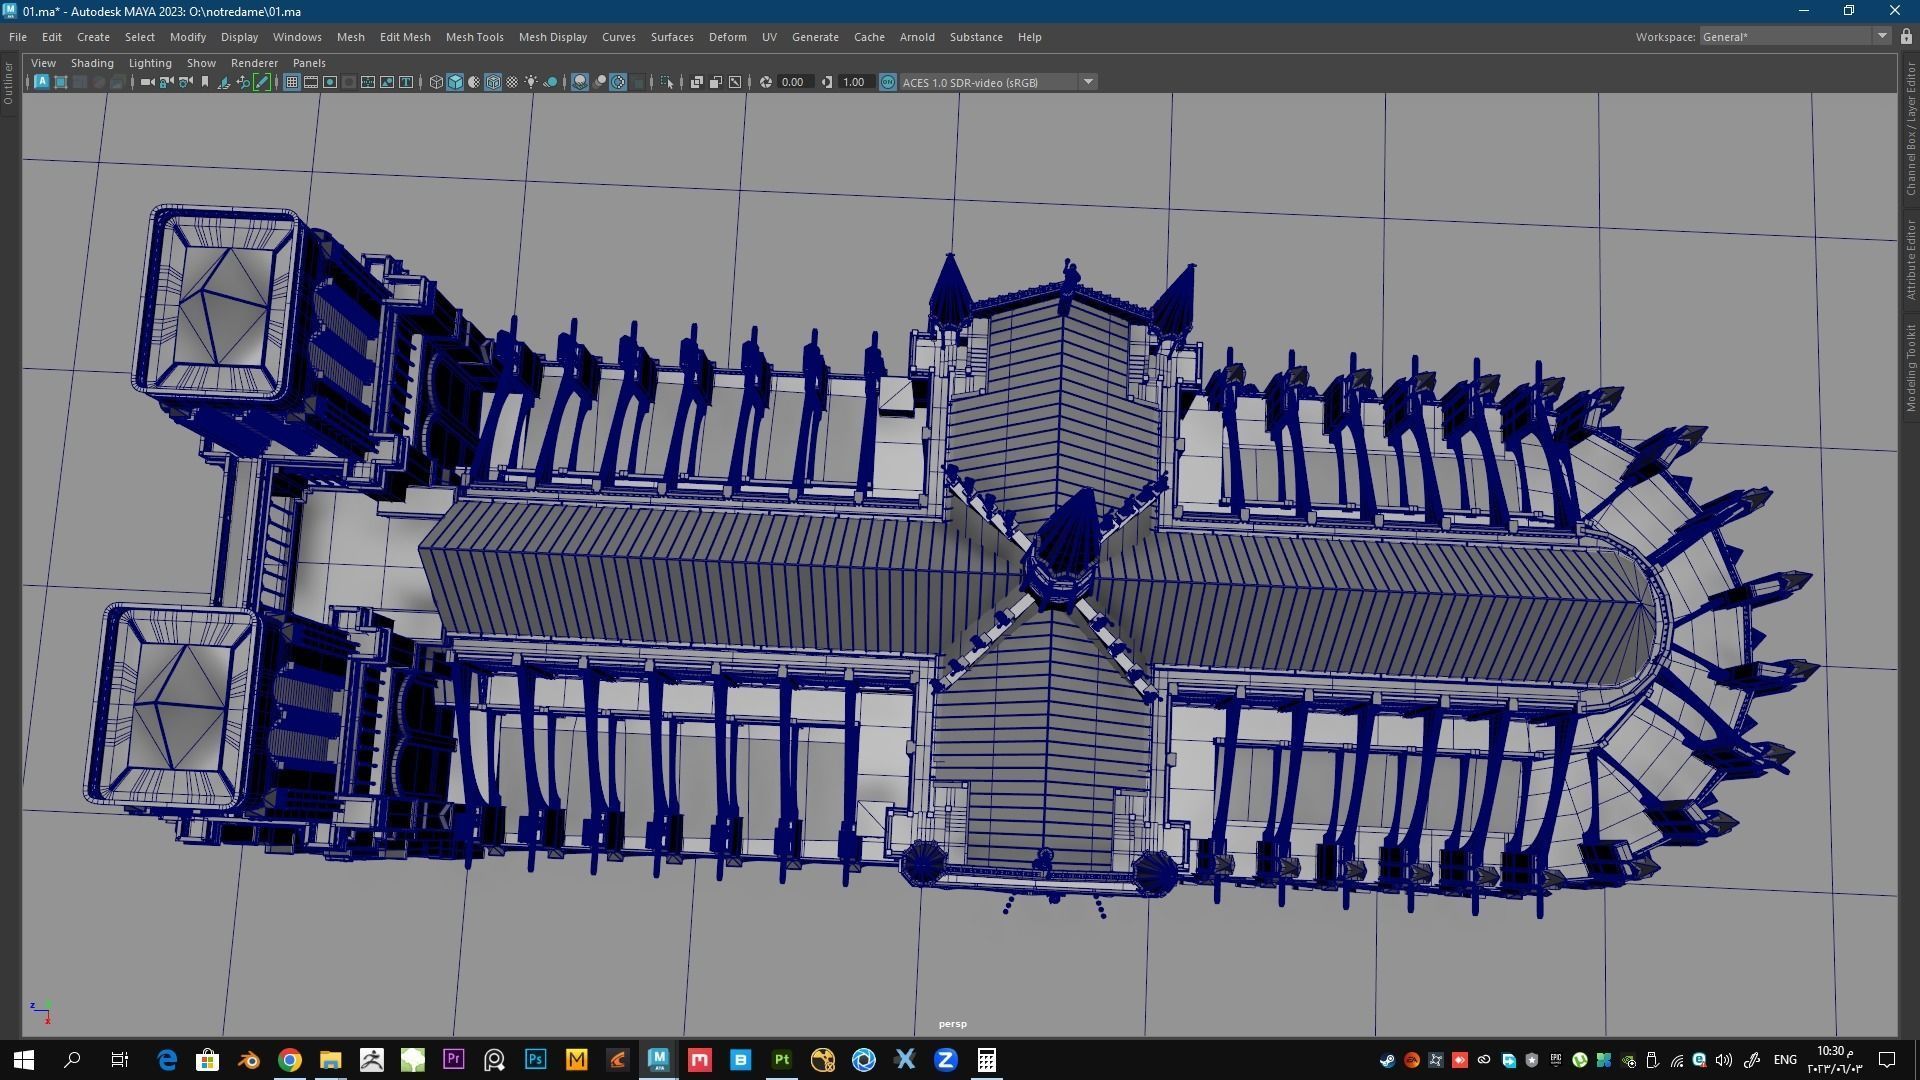Viewport: 1920px width, 1080px height.
Task: Open Premiere Pro from the taskbar
Action: click(453, 1060)
